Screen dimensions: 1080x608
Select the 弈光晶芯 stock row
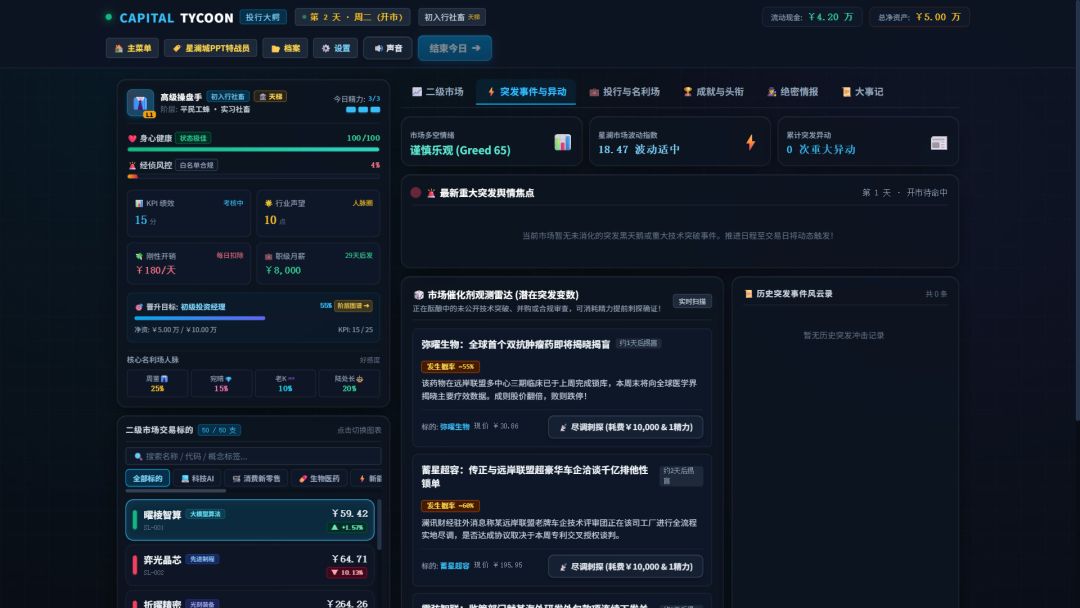coord(250,565)
